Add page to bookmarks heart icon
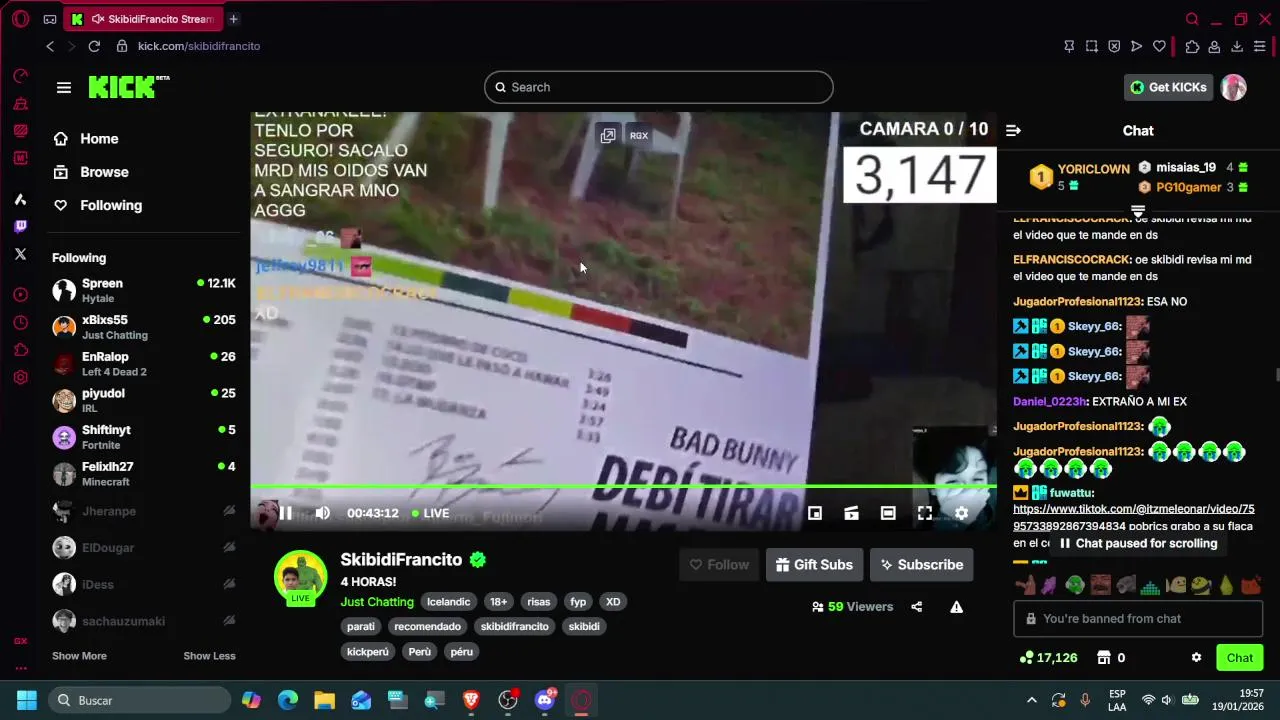 pos(1159,46)
